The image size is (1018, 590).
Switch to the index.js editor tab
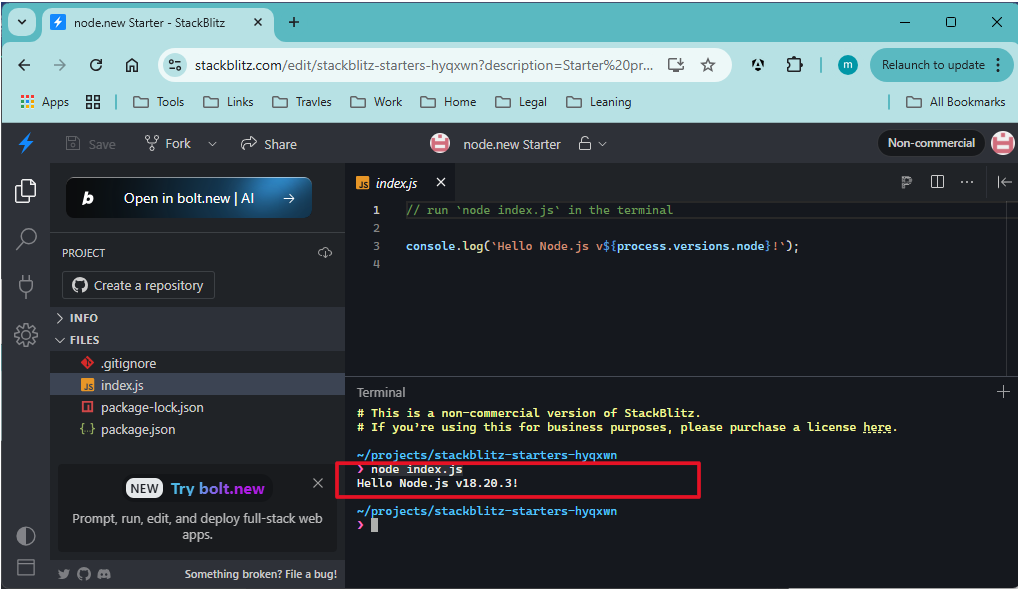[396, 183]
